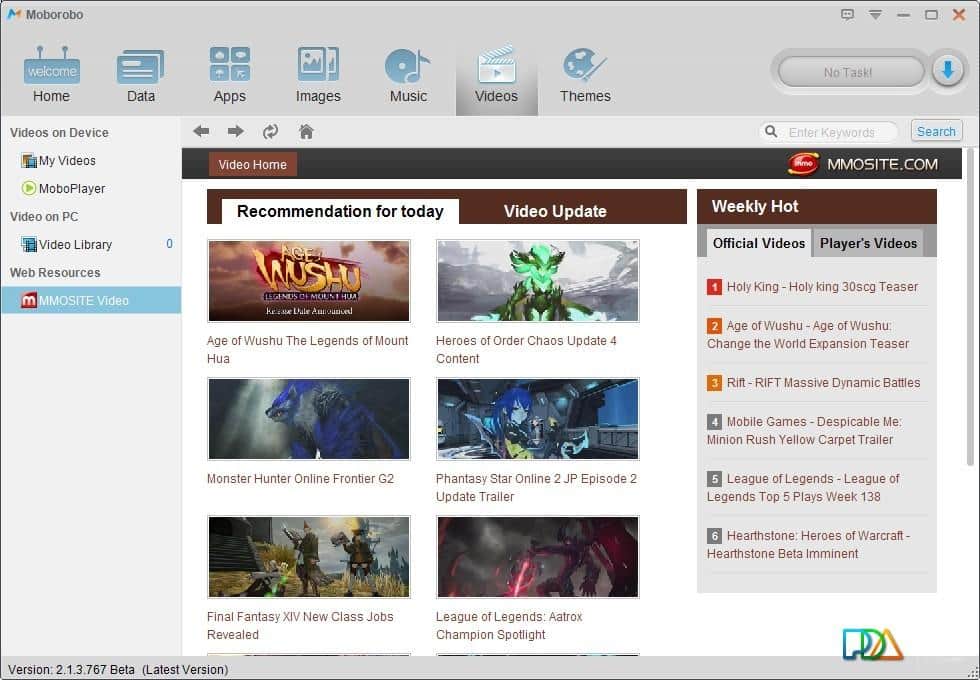
Task: Switch to the Images section
Action: [318, 75]
